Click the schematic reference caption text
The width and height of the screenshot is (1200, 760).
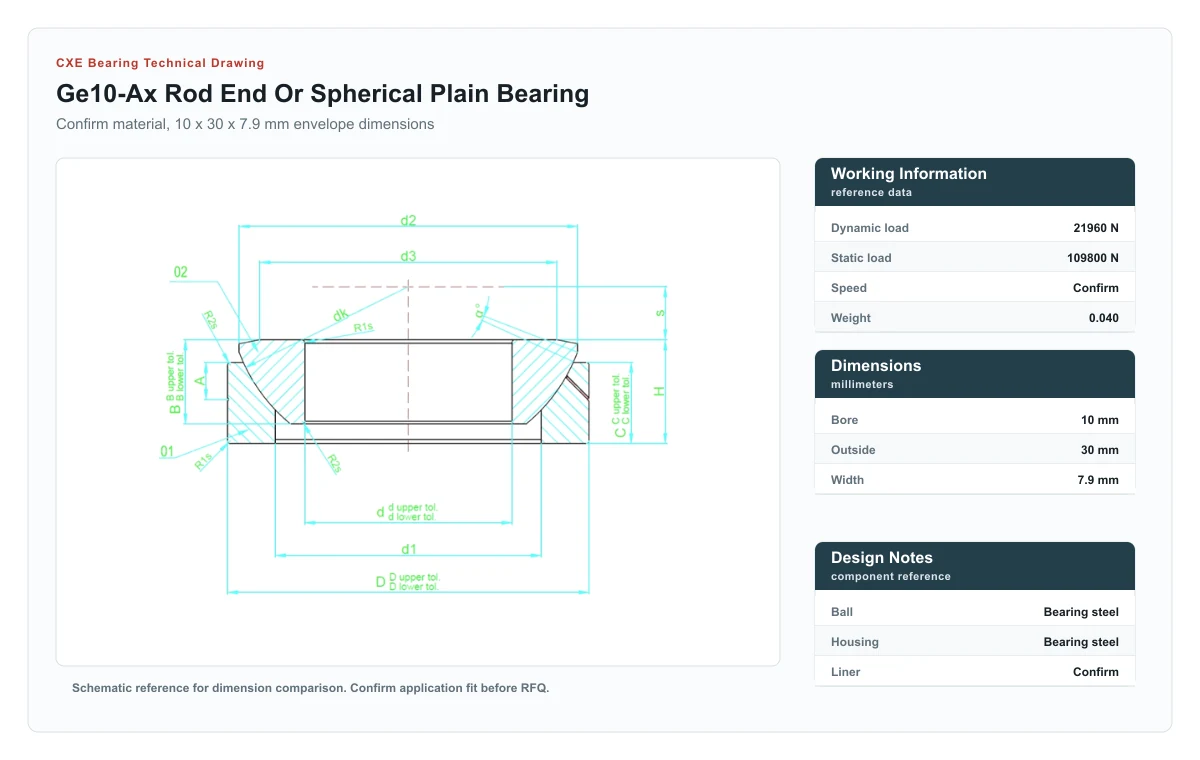(311, 688)
